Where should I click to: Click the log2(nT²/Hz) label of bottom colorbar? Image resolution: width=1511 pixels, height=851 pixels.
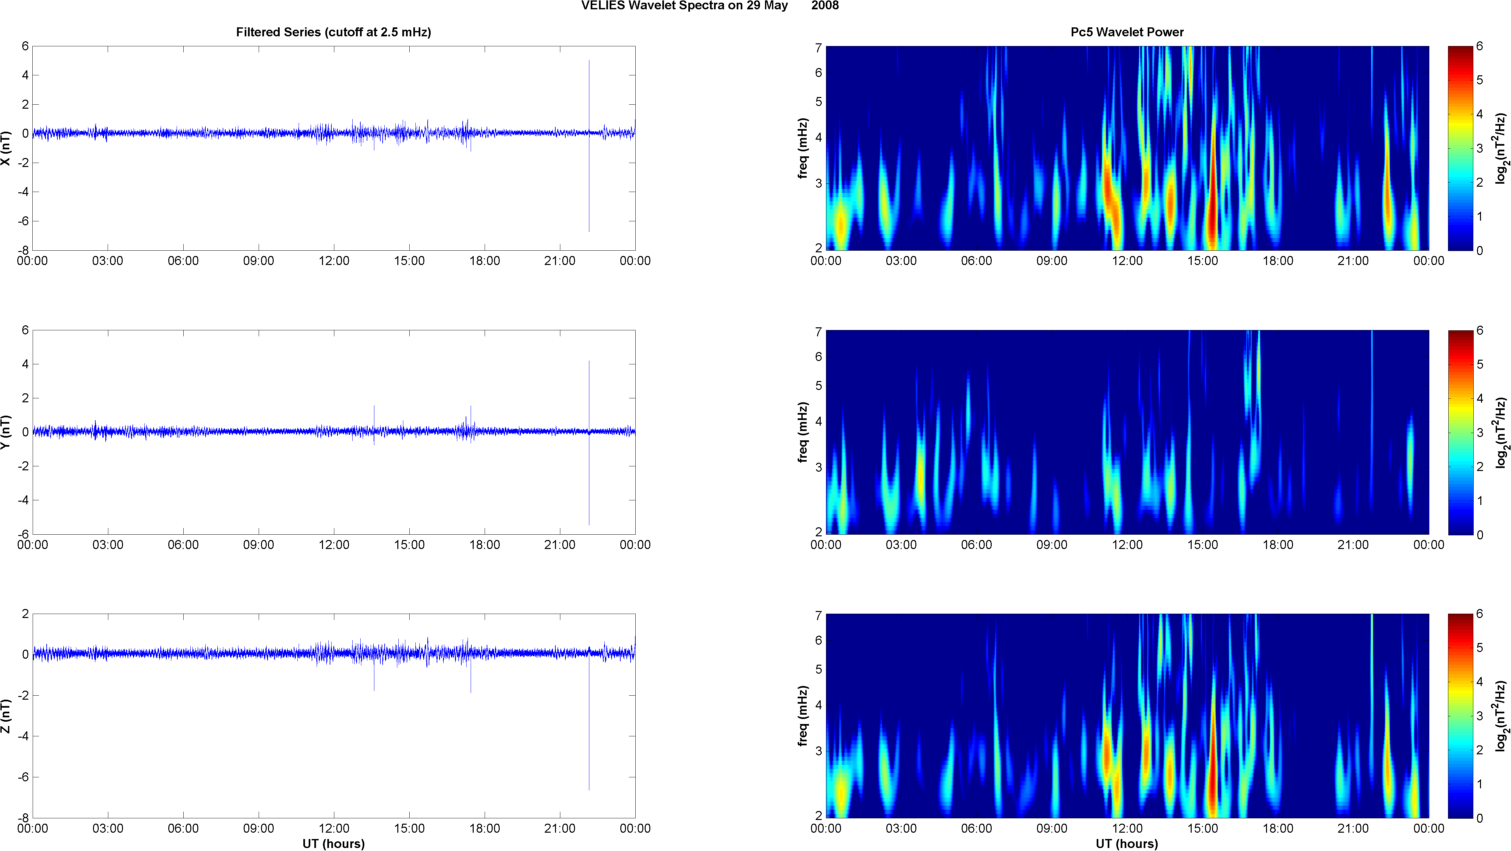click(x=1501, y=716)
